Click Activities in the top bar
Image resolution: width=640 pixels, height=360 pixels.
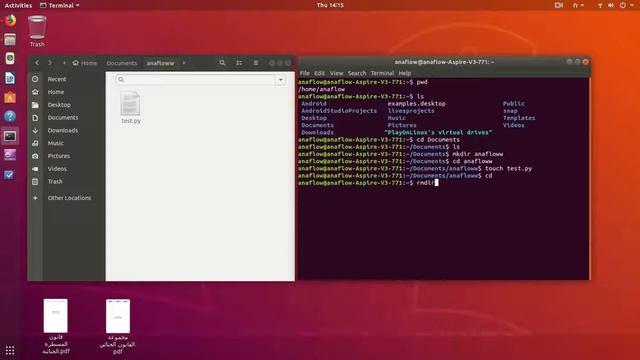coord(18,5)
